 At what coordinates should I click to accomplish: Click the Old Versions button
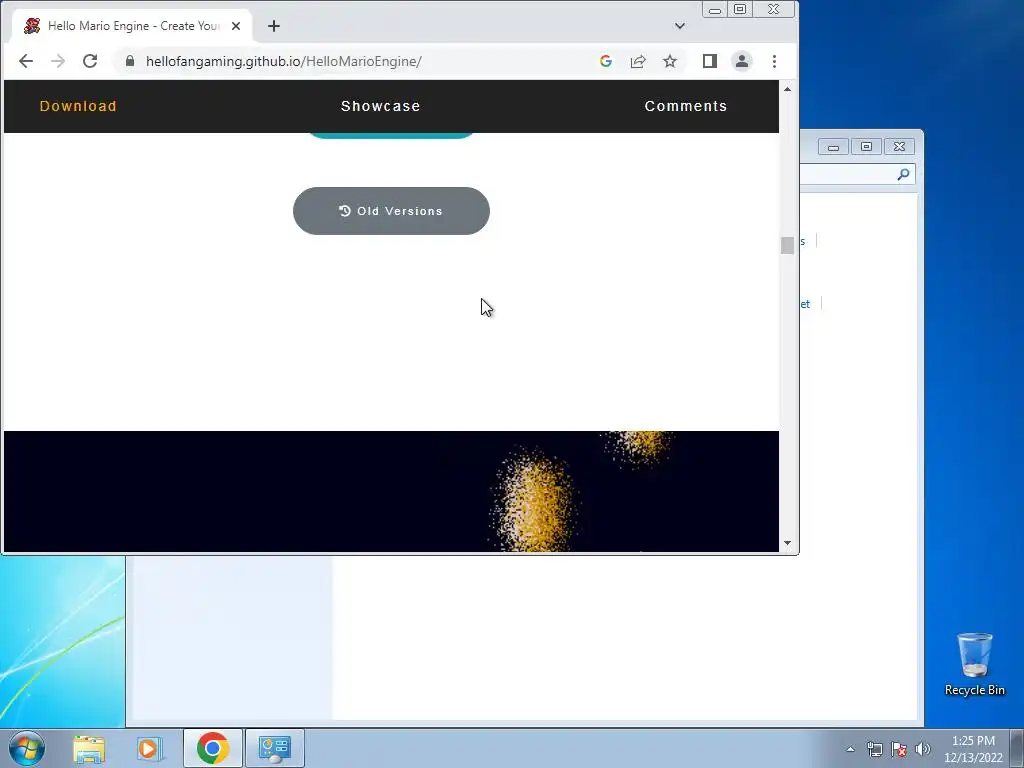coord(391,211)
